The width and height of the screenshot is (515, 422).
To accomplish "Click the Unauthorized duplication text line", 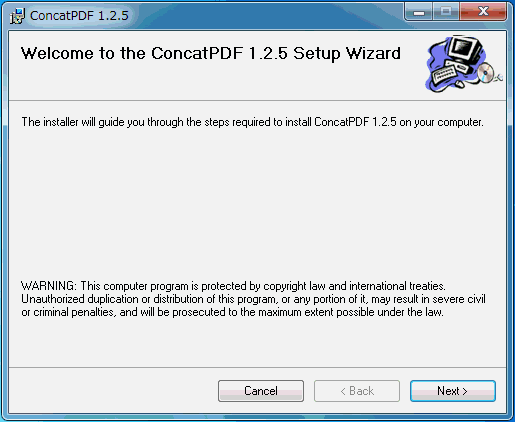I will [253, 299].
